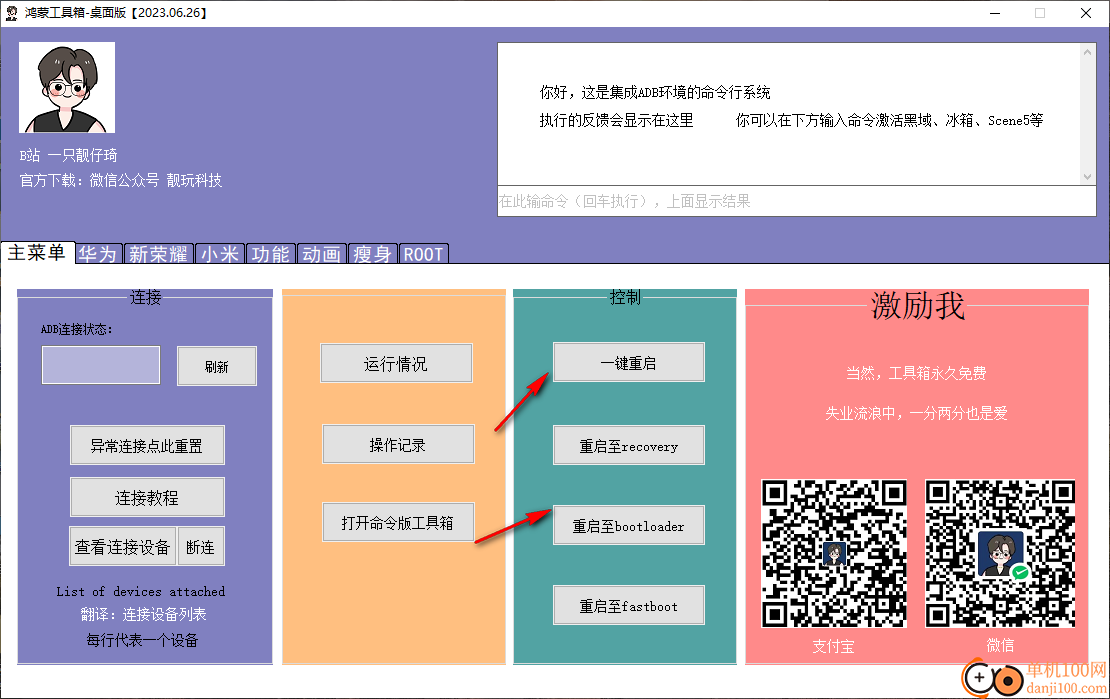Image resolution: width=1110 pixels, height=699 pixels.
Task: Click the ADB连接状态 status box
Action: click(x=101, y=365)
